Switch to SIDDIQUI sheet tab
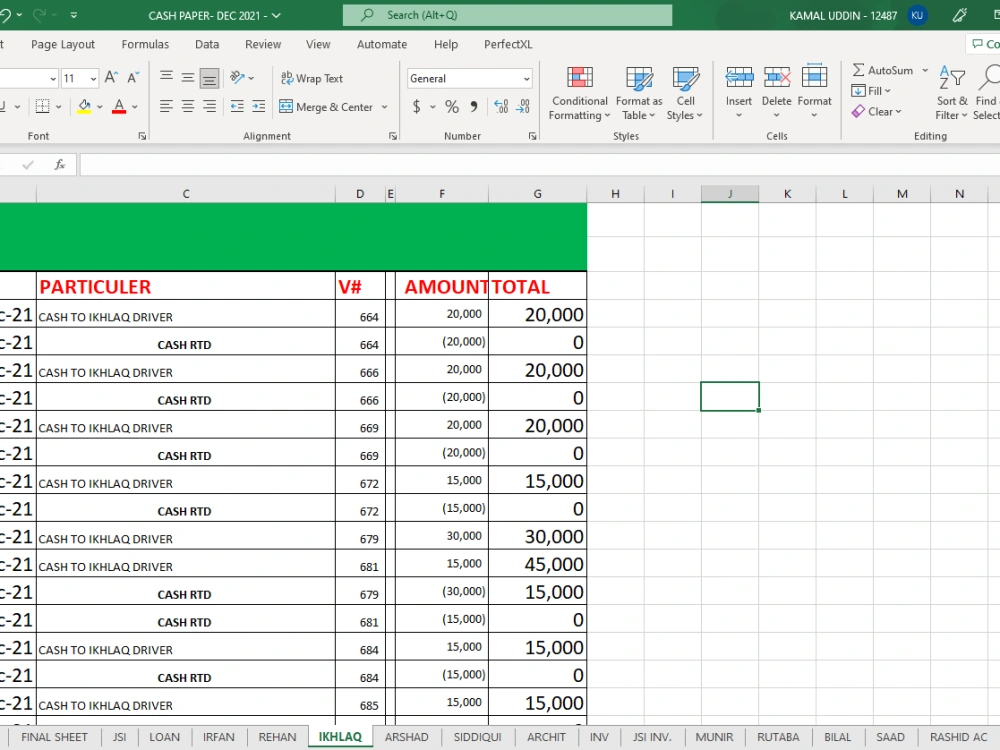The width and height of the screenshot is (1000, 750). [x=478, y=737]
